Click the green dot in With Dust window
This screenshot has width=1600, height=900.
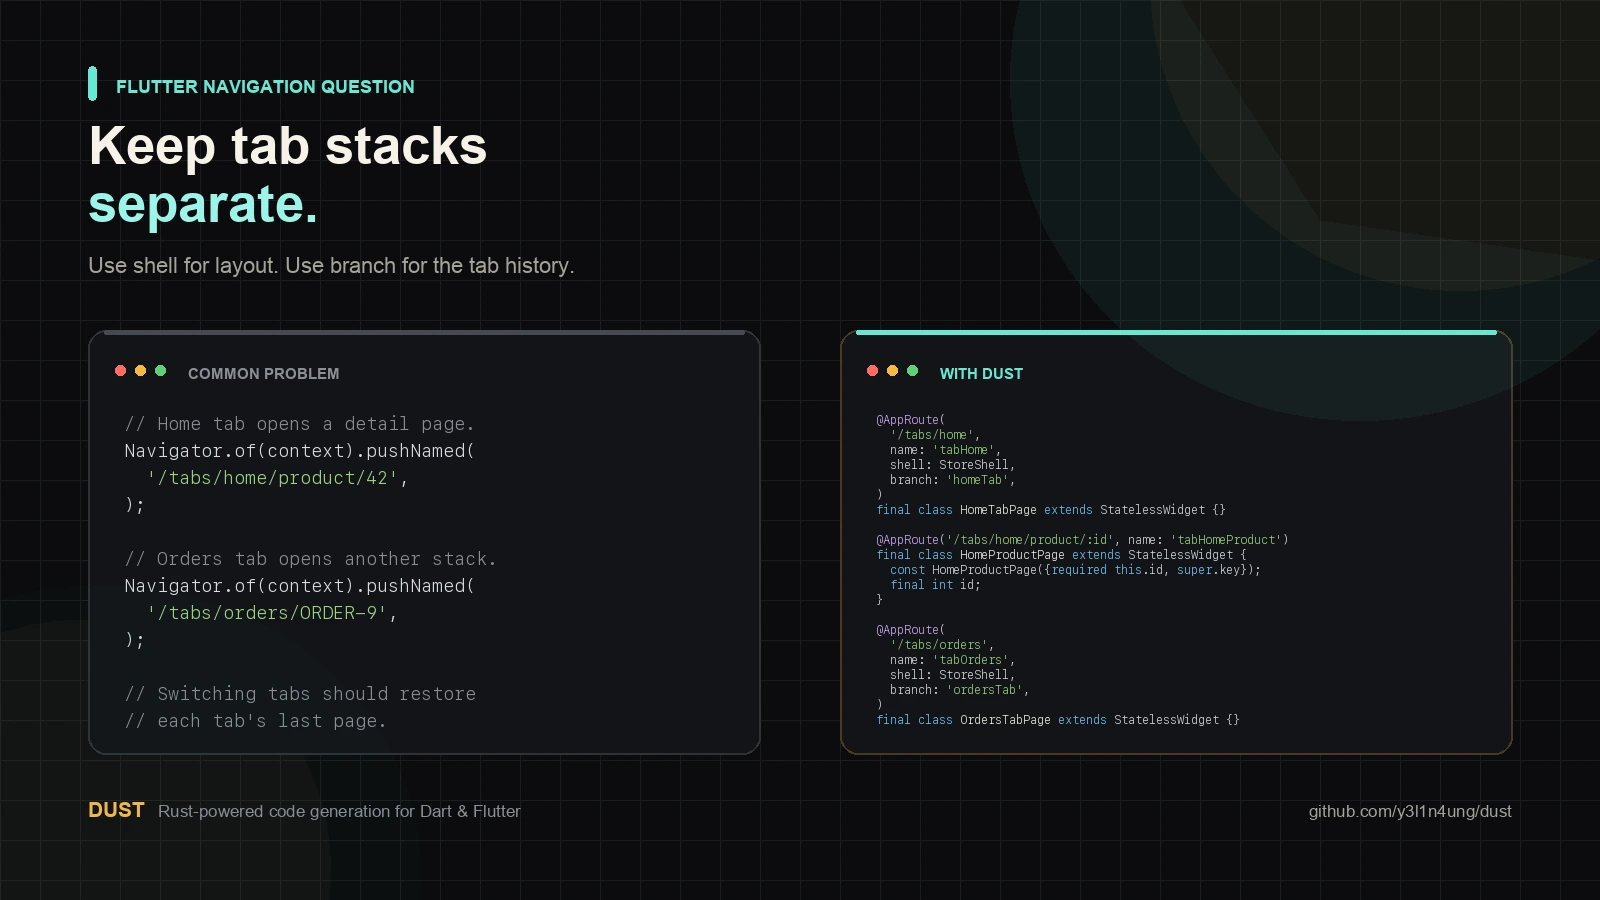point(912,371)
